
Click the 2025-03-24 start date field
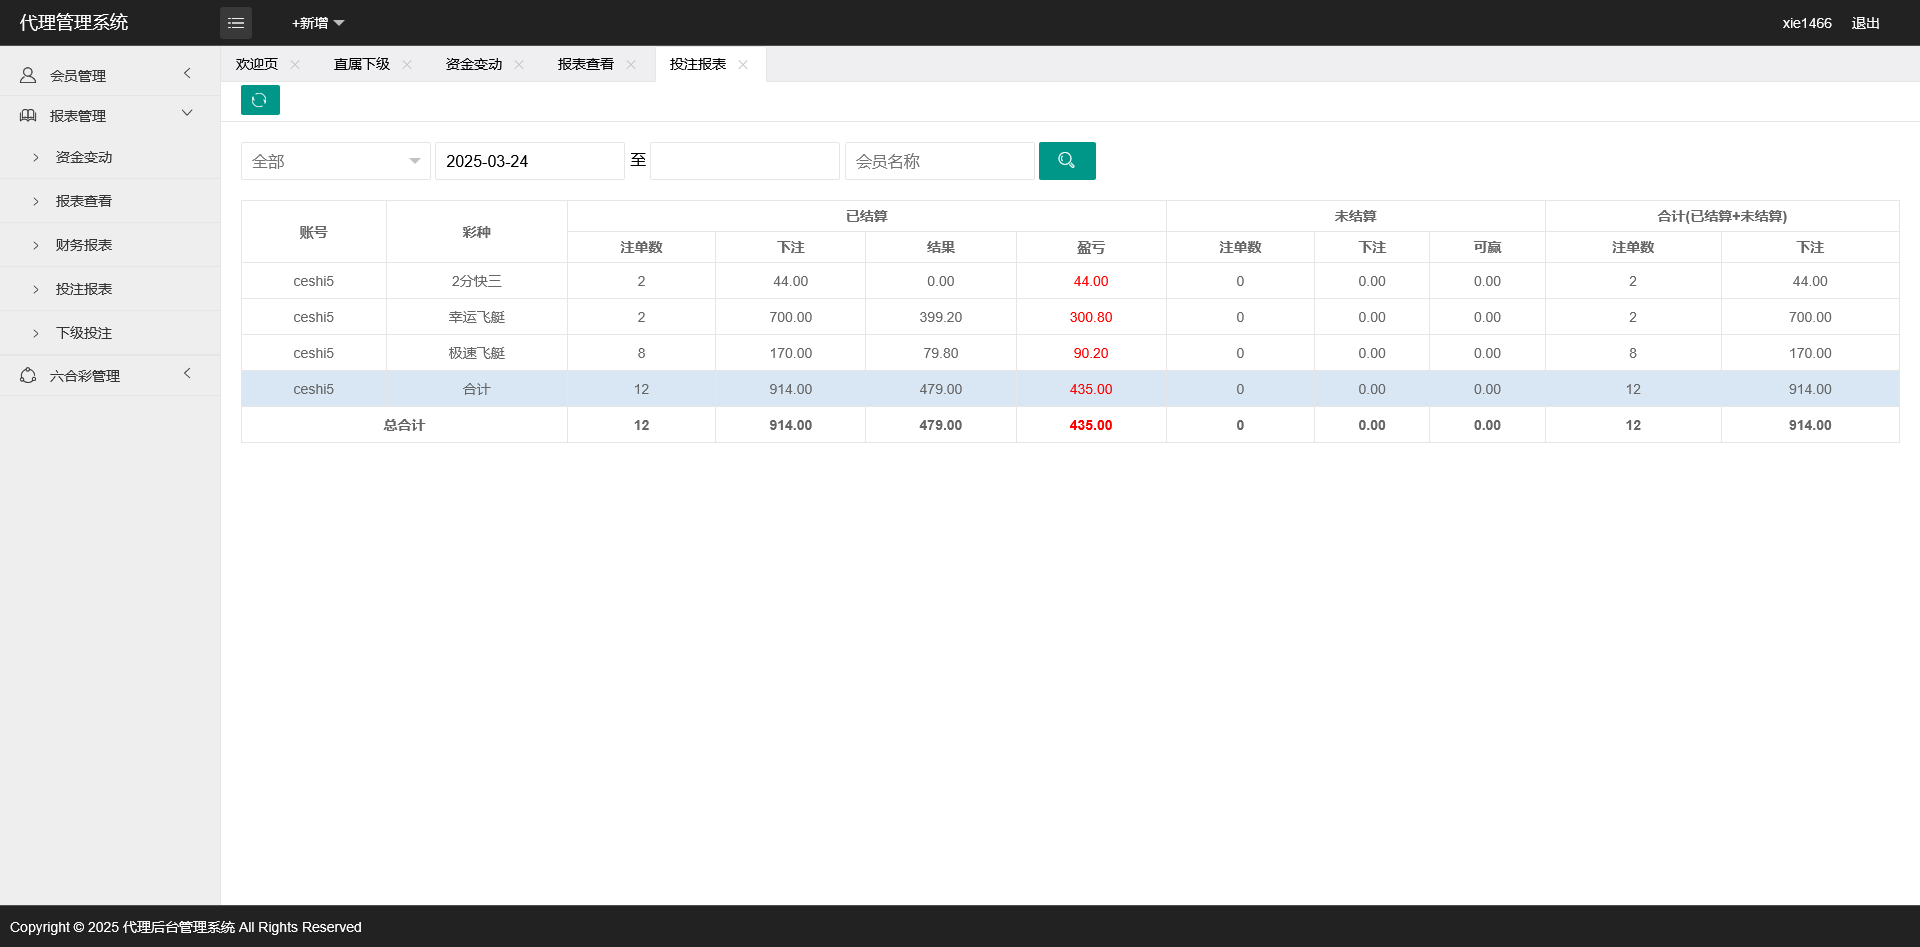(x=529, y=160)
